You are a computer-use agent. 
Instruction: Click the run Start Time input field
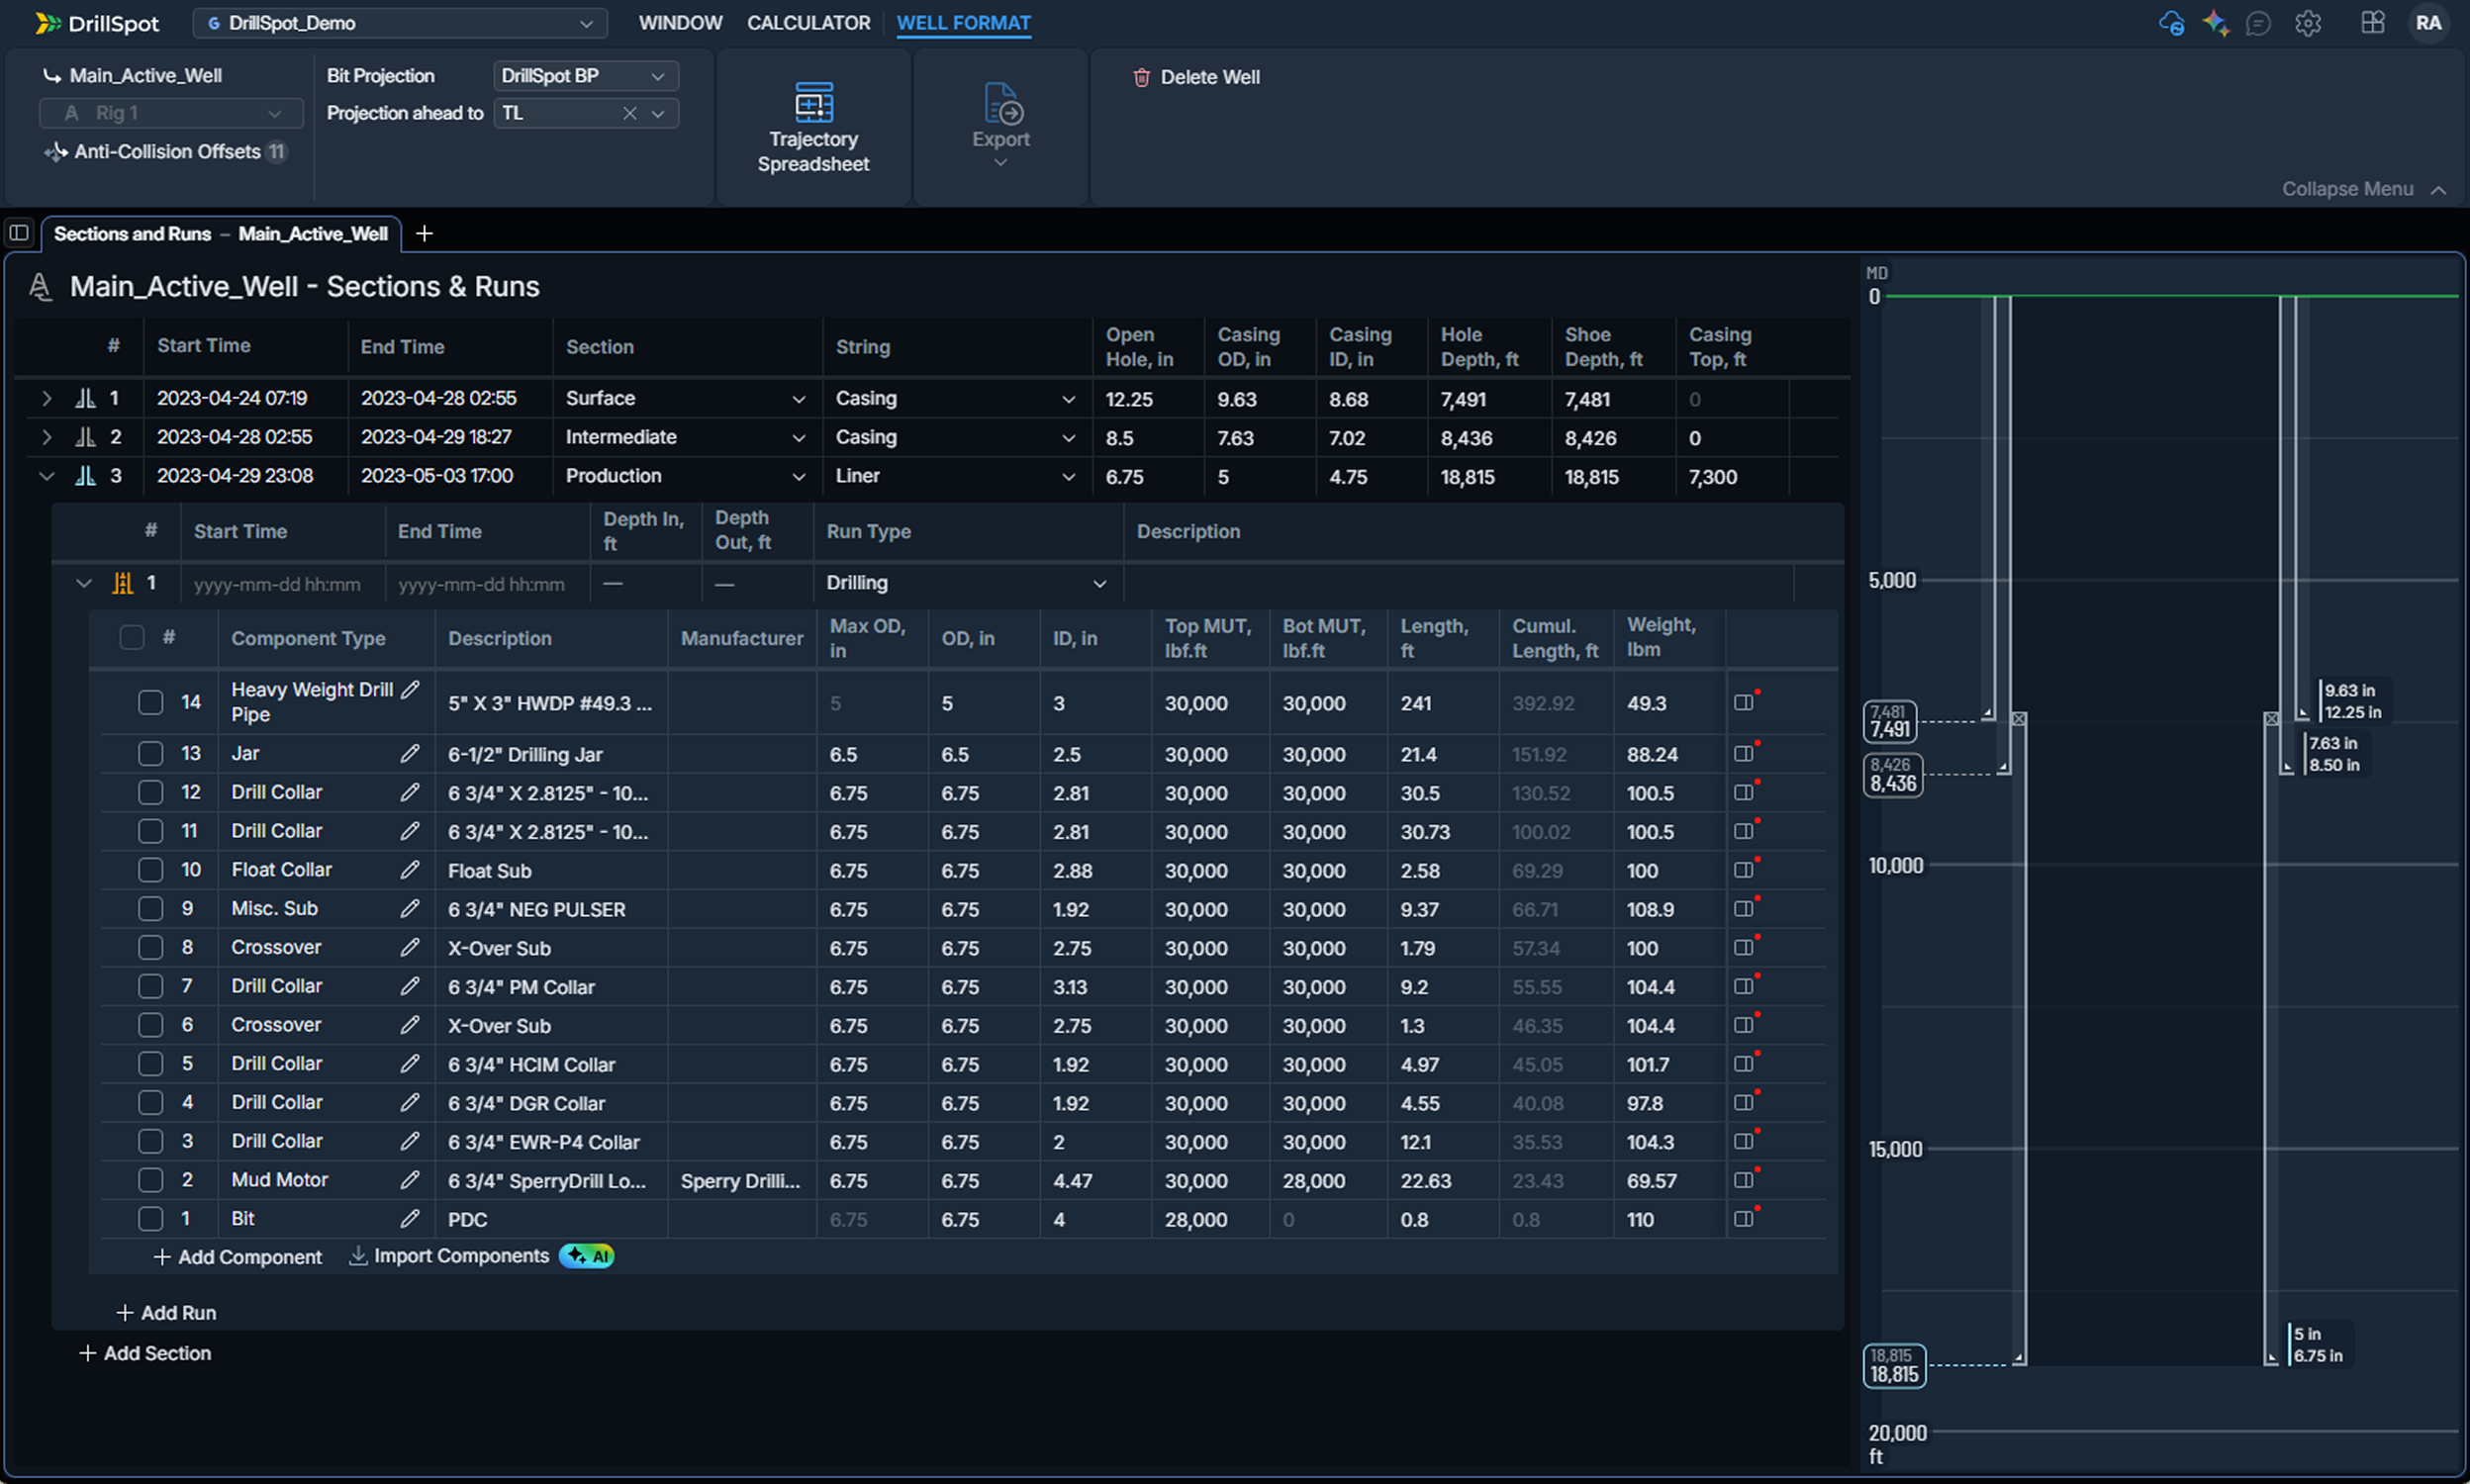point(277,584)
